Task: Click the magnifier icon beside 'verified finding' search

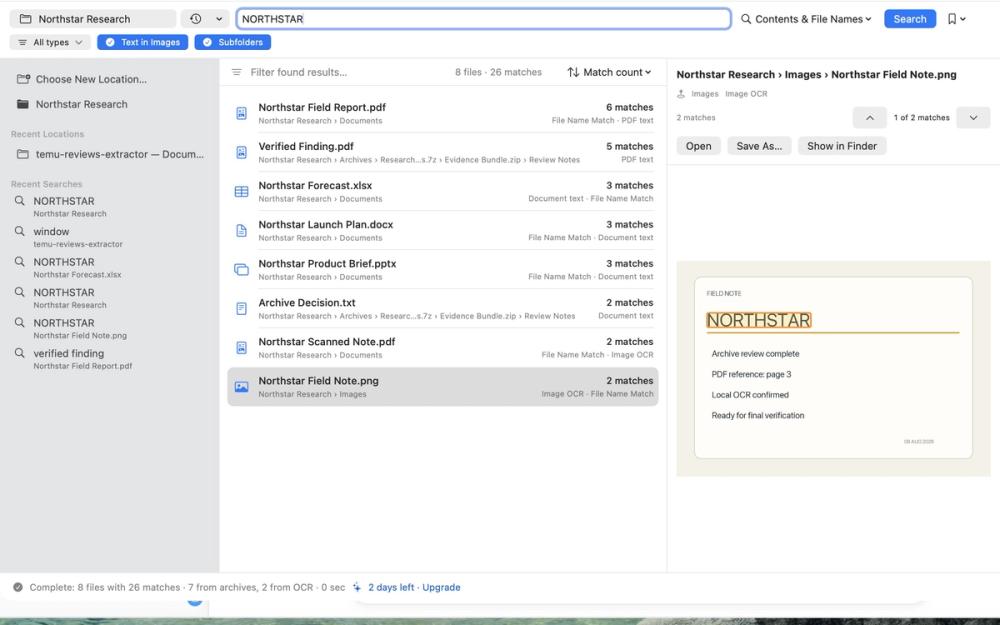Action: (x=20, y=353)
